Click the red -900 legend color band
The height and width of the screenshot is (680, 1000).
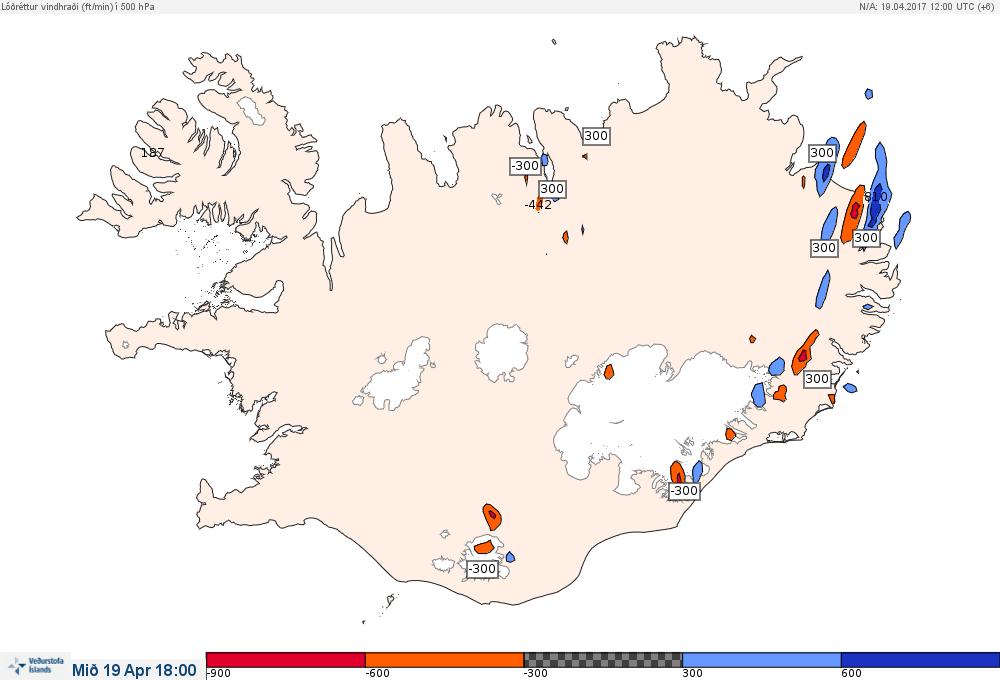pos(286,660)
